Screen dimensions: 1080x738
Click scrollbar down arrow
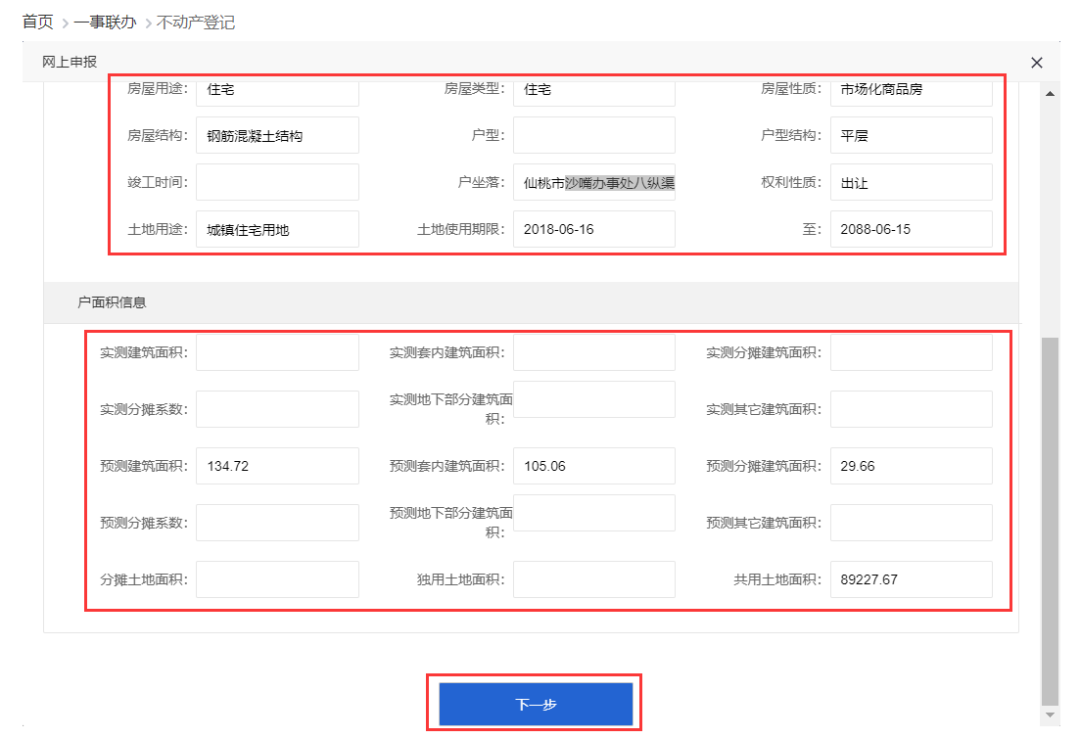point(1049,715)
